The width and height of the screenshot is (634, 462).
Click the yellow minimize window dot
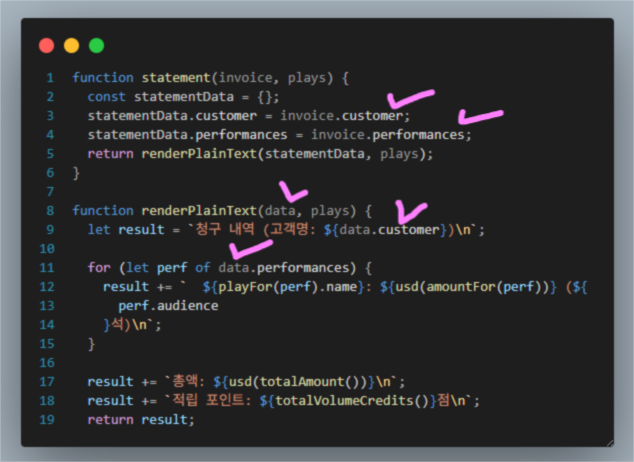pos(72,45)
